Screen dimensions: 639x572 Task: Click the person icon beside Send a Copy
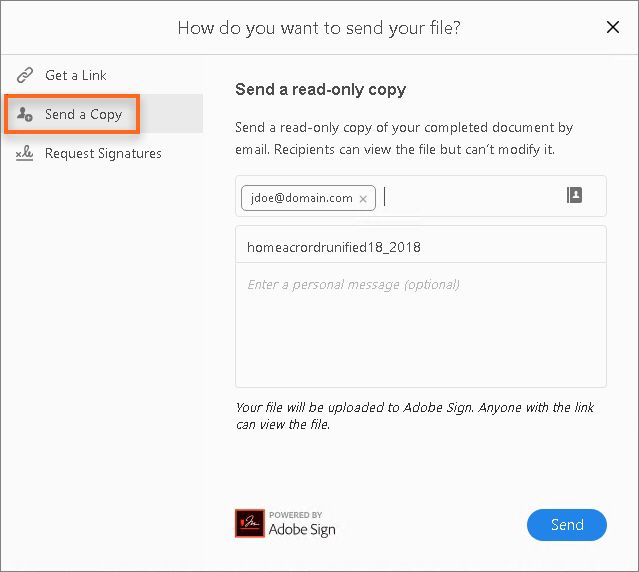click(24, 114)
